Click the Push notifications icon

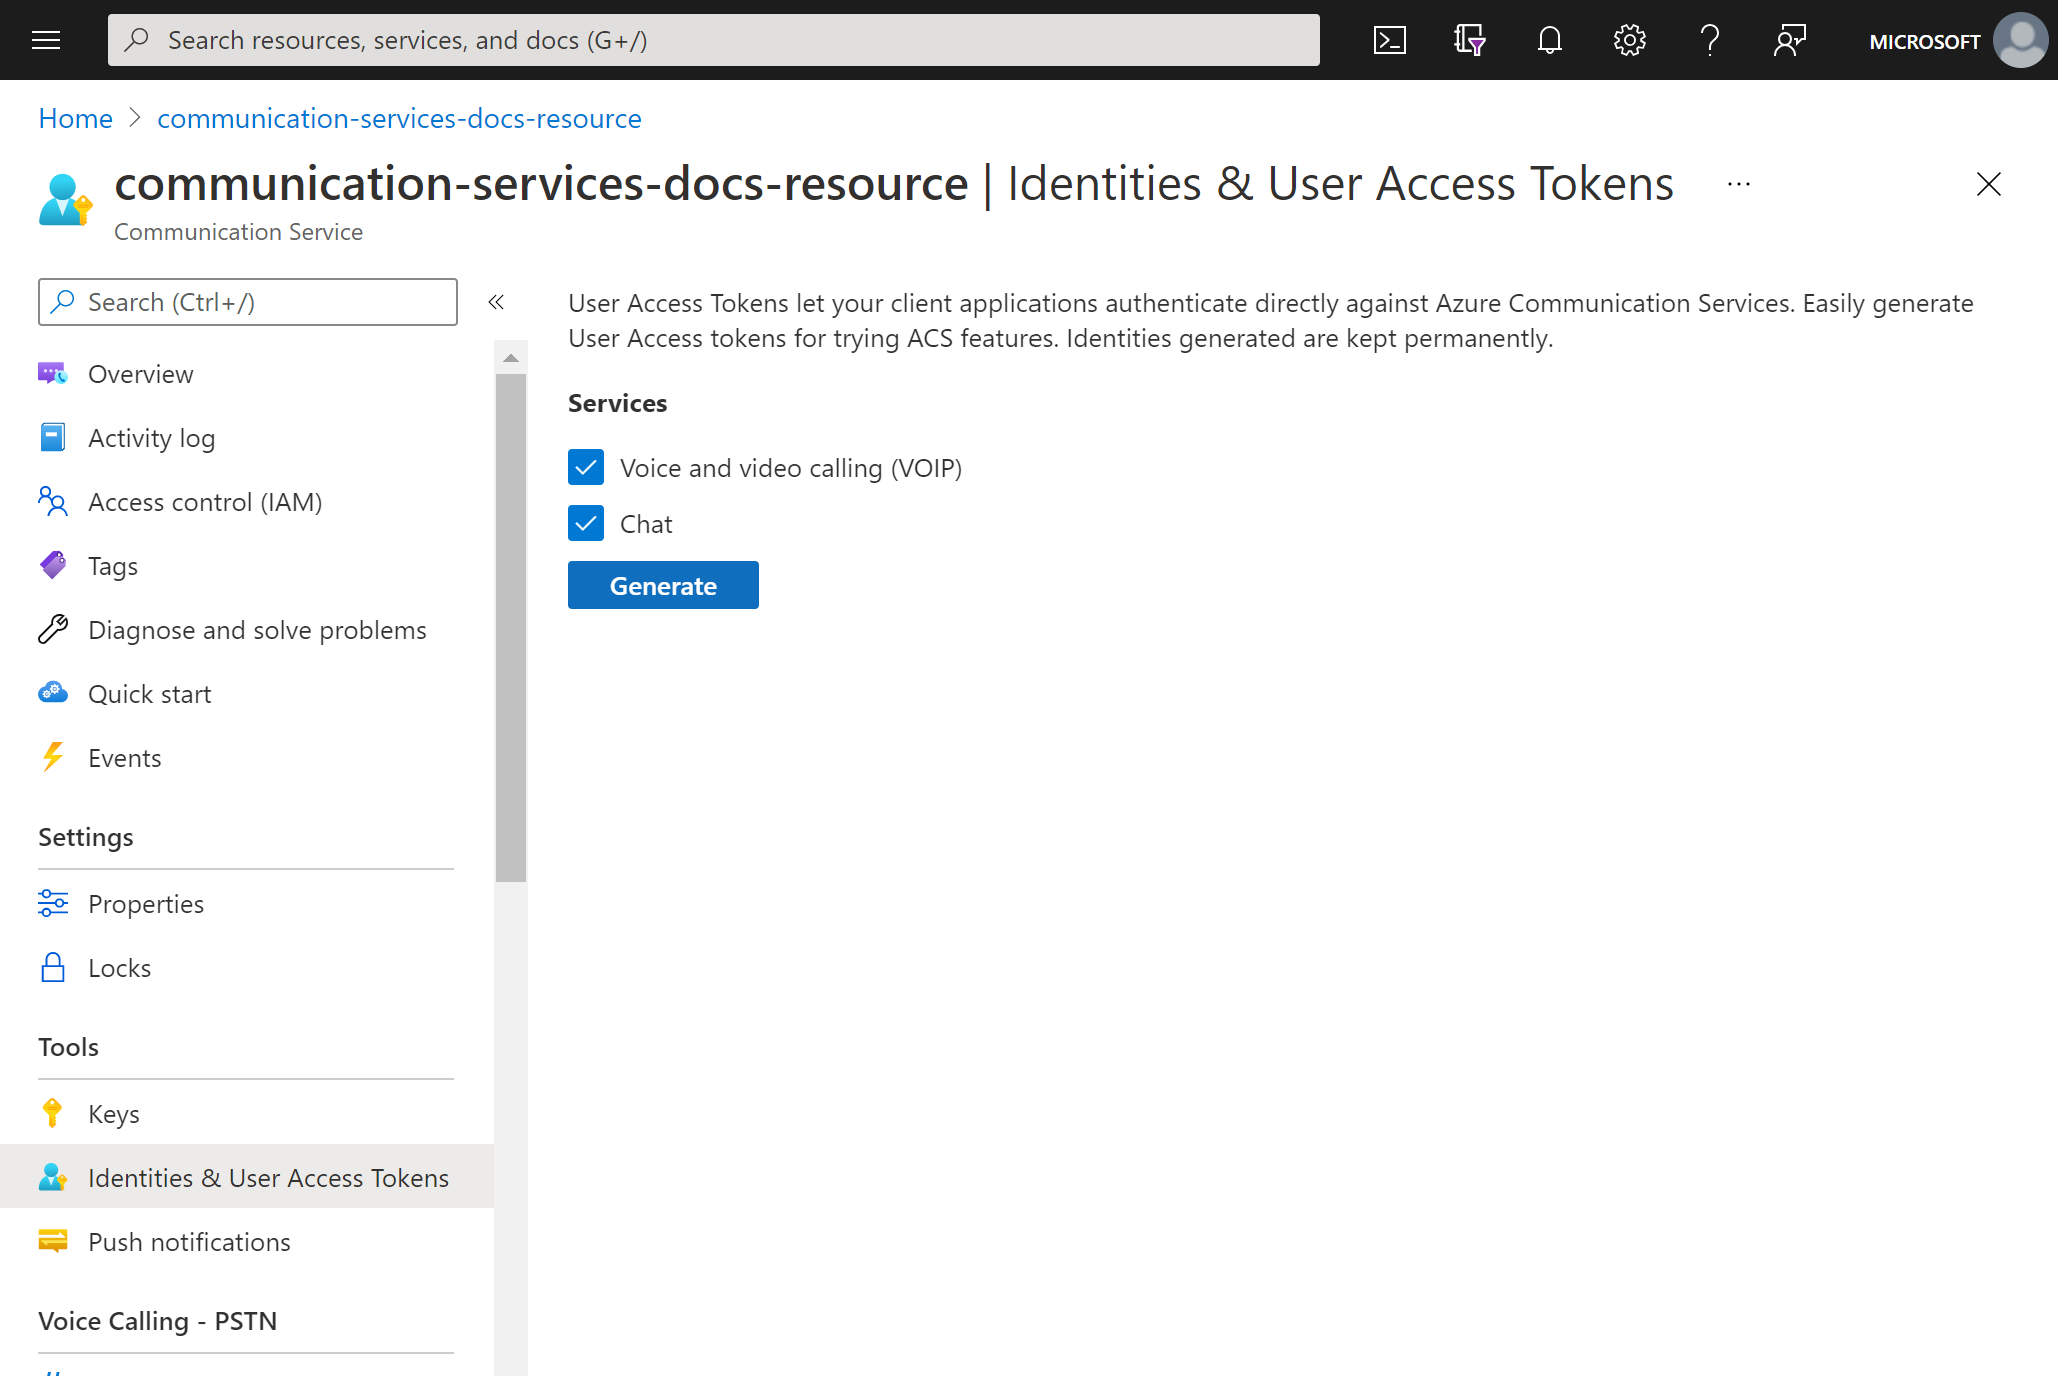(x=54, y=1241)
